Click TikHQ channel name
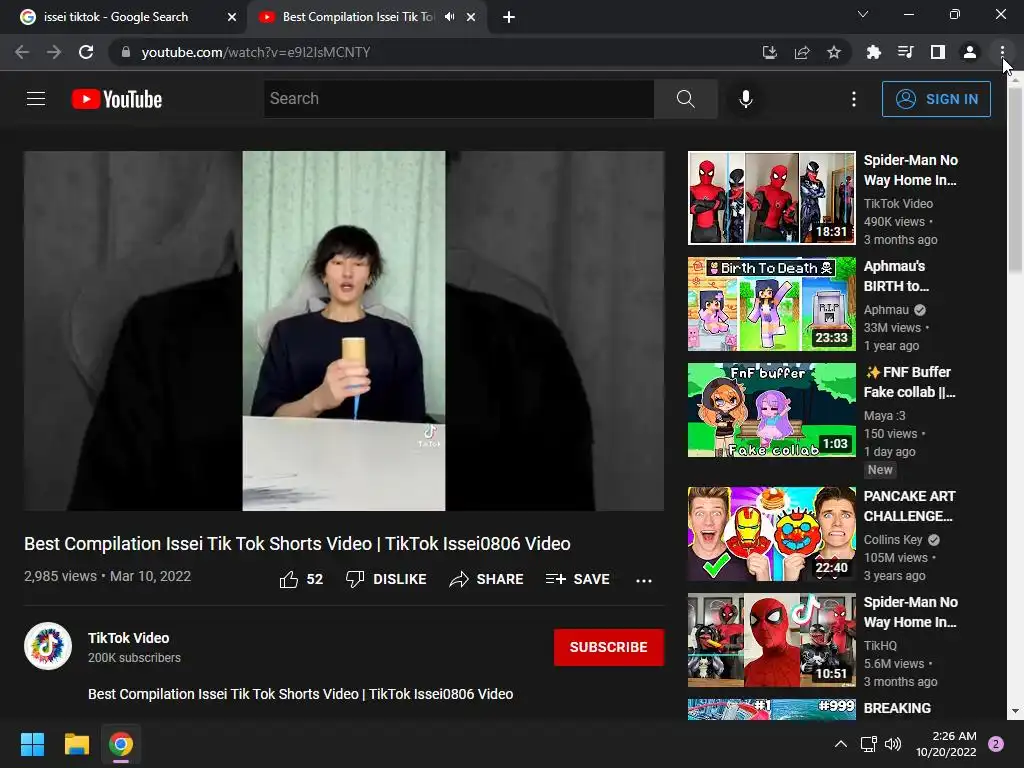The width and height of the screenshot is (1024, 768). click(x=880, y=645)
